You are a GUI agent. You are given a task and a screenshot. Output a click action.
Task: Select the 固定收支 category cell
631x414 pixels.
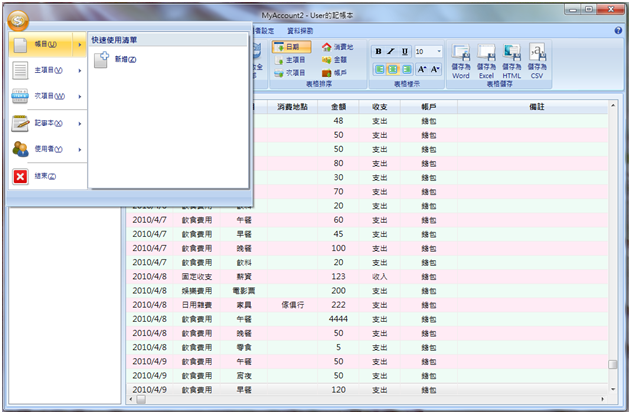[x=197, y=277]
